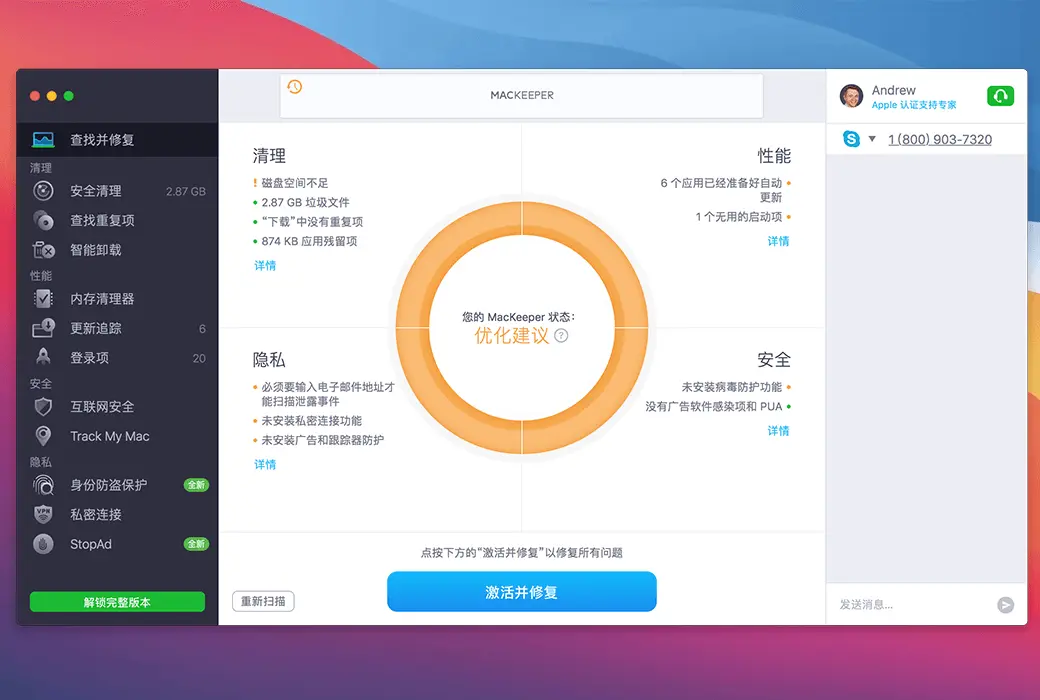Call the 1 (800) 903-7320 phone link
The width and height of the screenshot is (1040, 700).
940,139
